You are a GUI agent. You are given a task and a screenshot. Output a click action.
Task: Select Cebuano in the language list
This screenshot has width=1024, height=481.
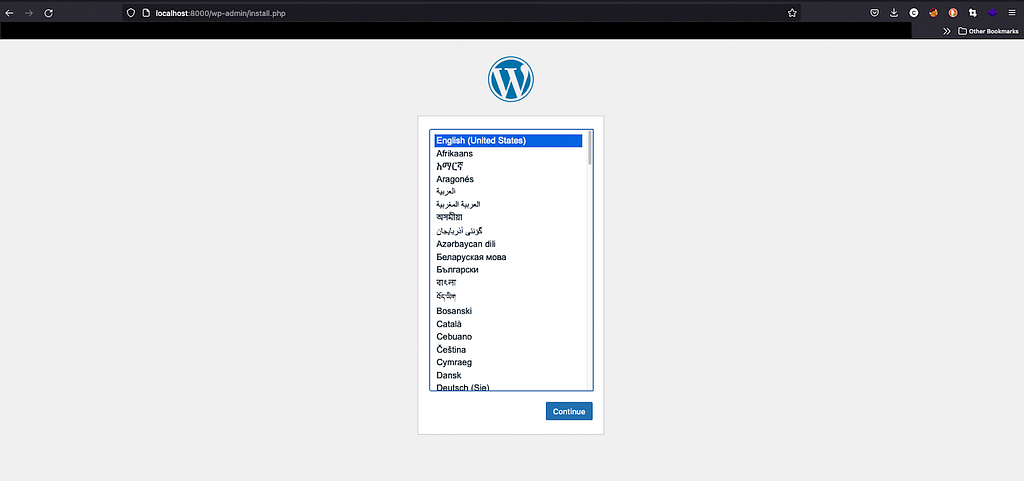508,336
